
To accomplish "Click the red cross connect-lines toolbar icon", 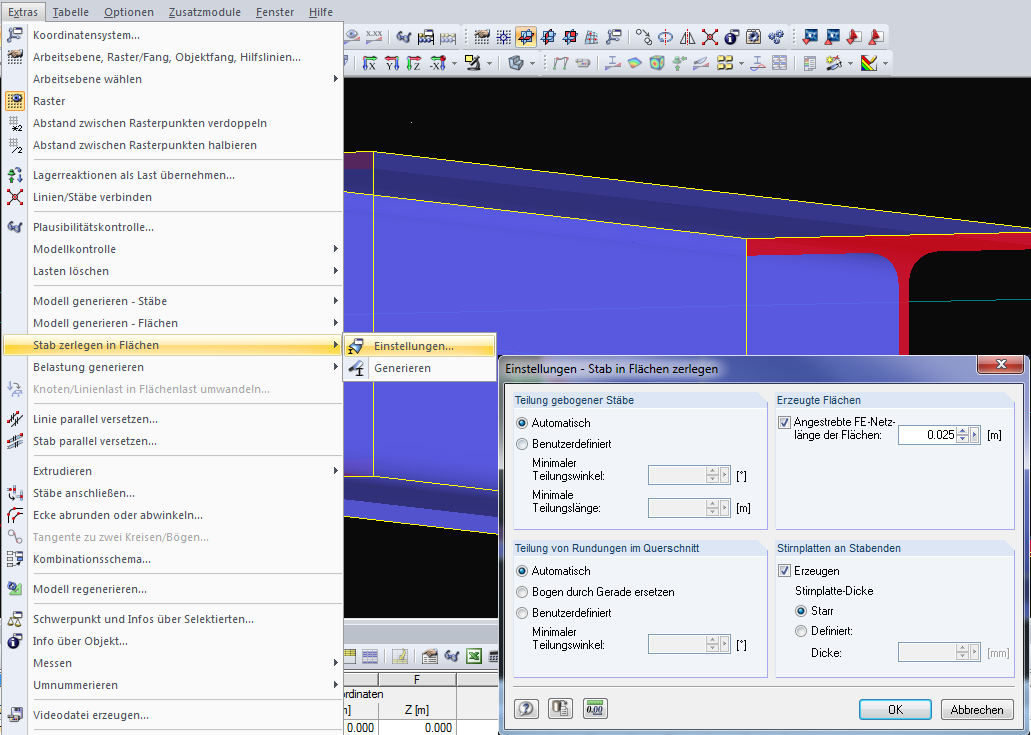I will (x=709, y=37).
